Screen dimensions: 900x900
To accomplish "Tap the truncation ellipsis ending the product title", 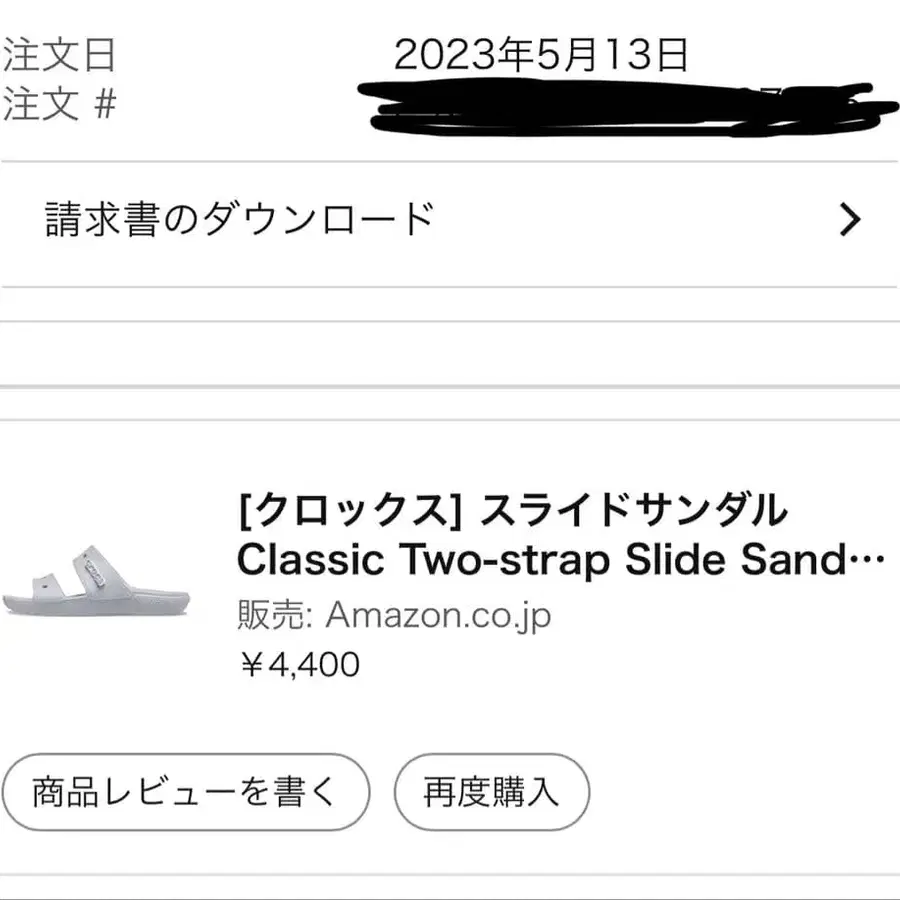I will point(866,562).
